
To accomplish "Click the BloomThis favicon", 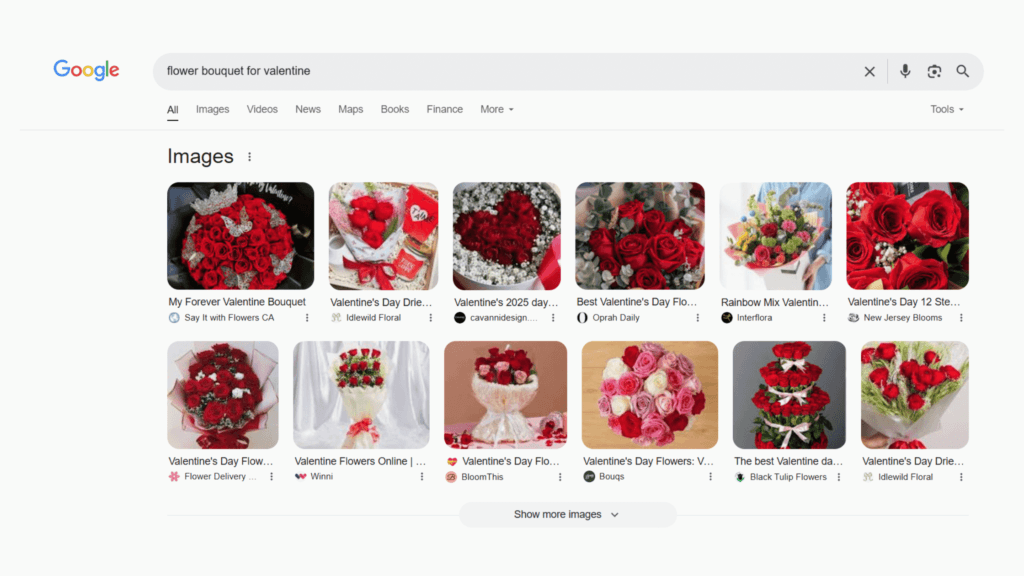I will (x=451, y=477).
